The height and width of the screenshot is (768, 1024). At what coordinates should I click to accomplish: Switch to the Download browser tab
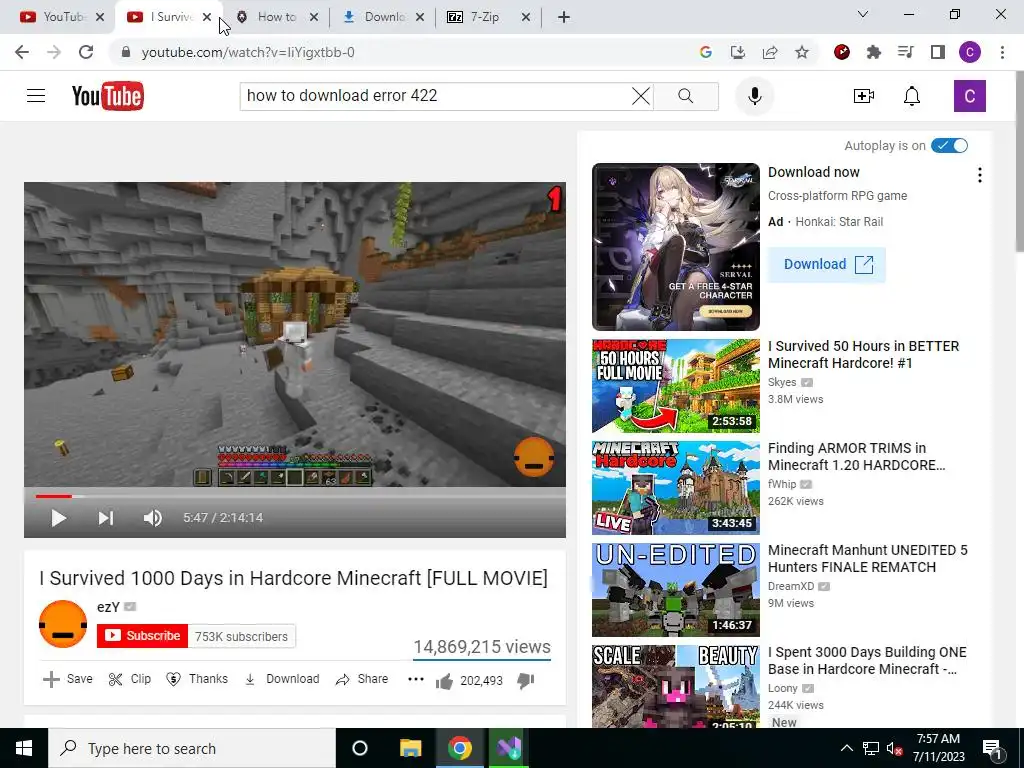click(x=384, y=17)
